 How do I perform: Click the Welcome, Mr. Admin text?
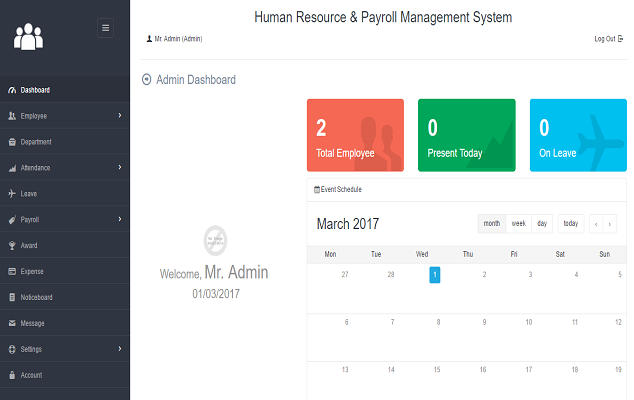pos(214,272)
